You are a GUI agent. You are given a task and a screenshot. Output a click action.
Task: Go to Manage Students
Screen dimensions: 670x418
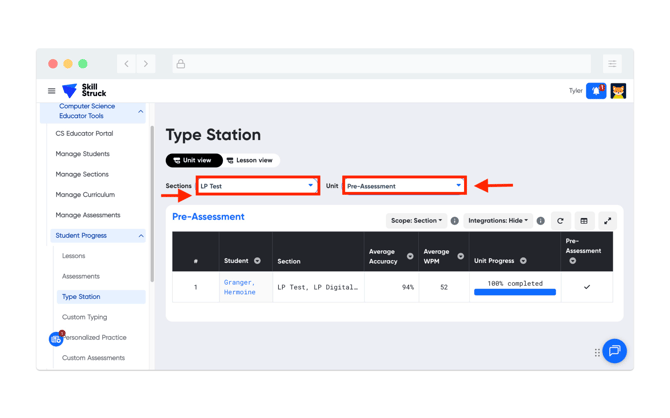click(x=82, y=154)
